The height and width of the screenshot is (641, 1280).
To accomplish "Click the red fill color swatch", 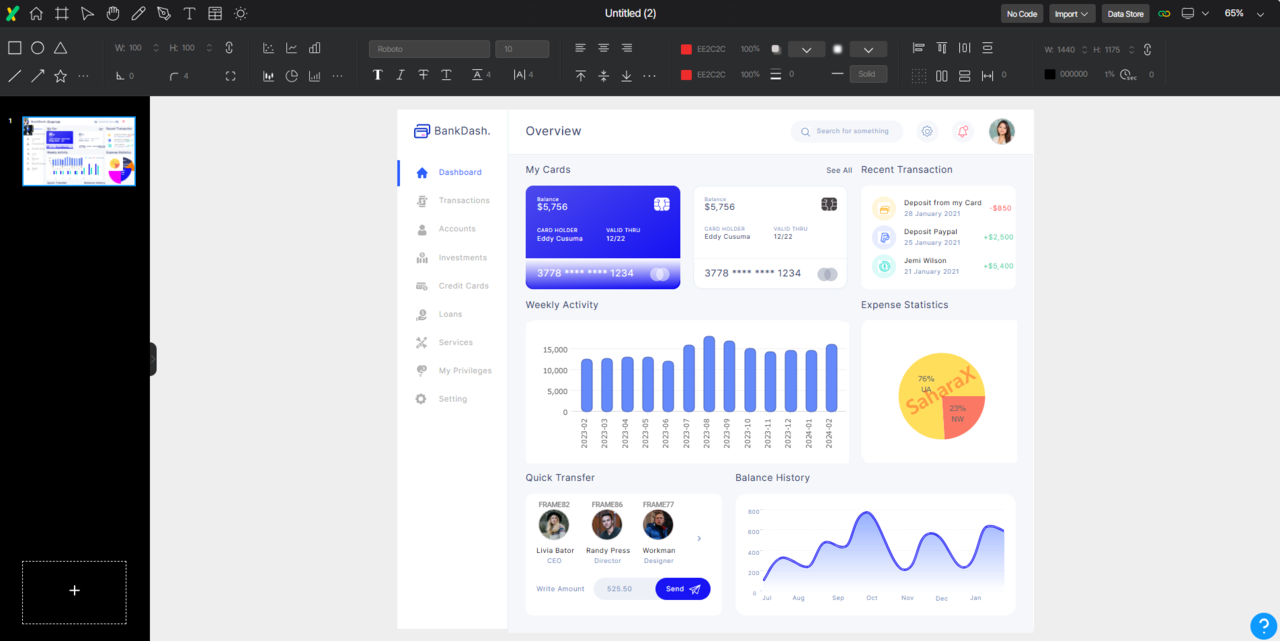I will 686,49.
